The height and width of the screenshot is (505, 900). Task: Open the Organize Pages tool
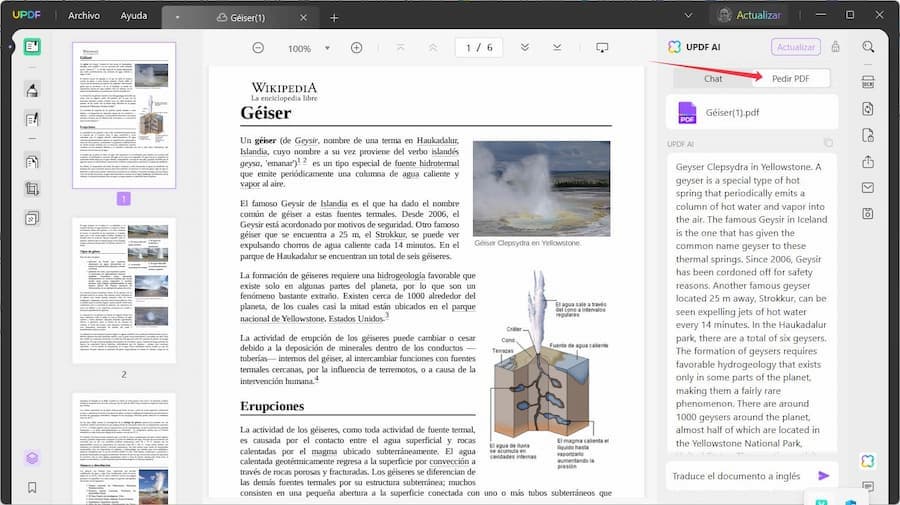(32, 162)
